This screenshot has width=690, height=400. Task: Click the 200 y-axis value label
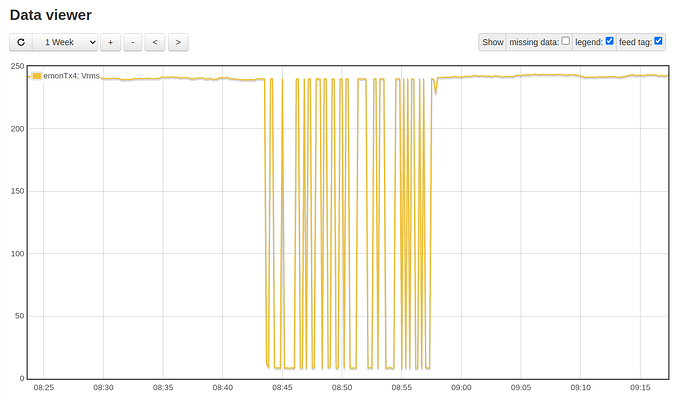pyautogui.click(x=18, y=129)
